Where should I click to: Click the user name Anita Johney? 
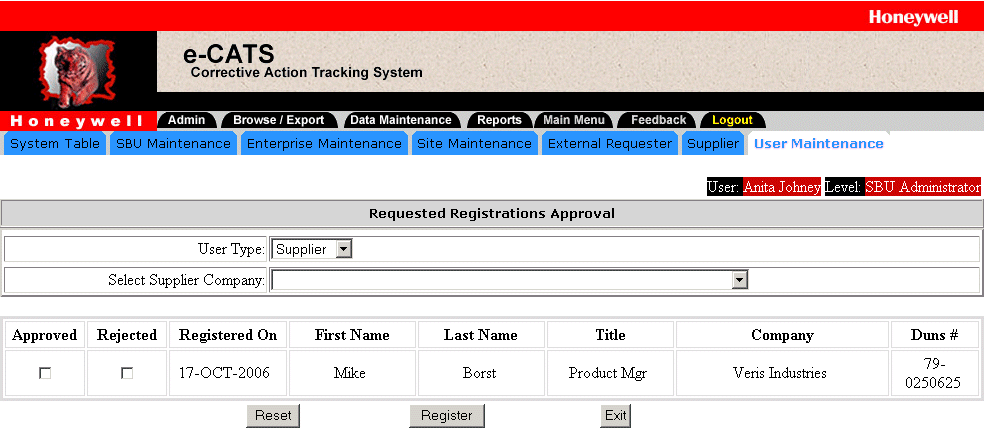pos(781,187)
